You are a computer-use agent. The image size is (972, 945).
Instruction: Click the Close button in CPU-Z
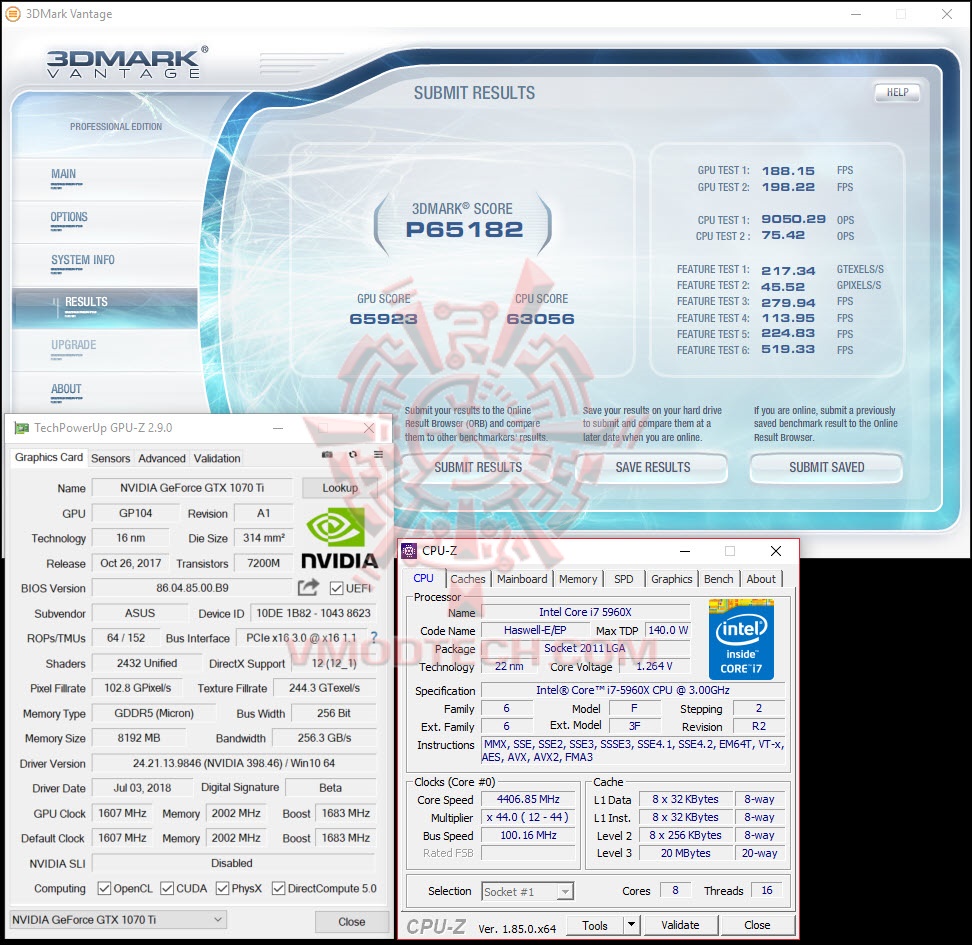coord(757,925)
